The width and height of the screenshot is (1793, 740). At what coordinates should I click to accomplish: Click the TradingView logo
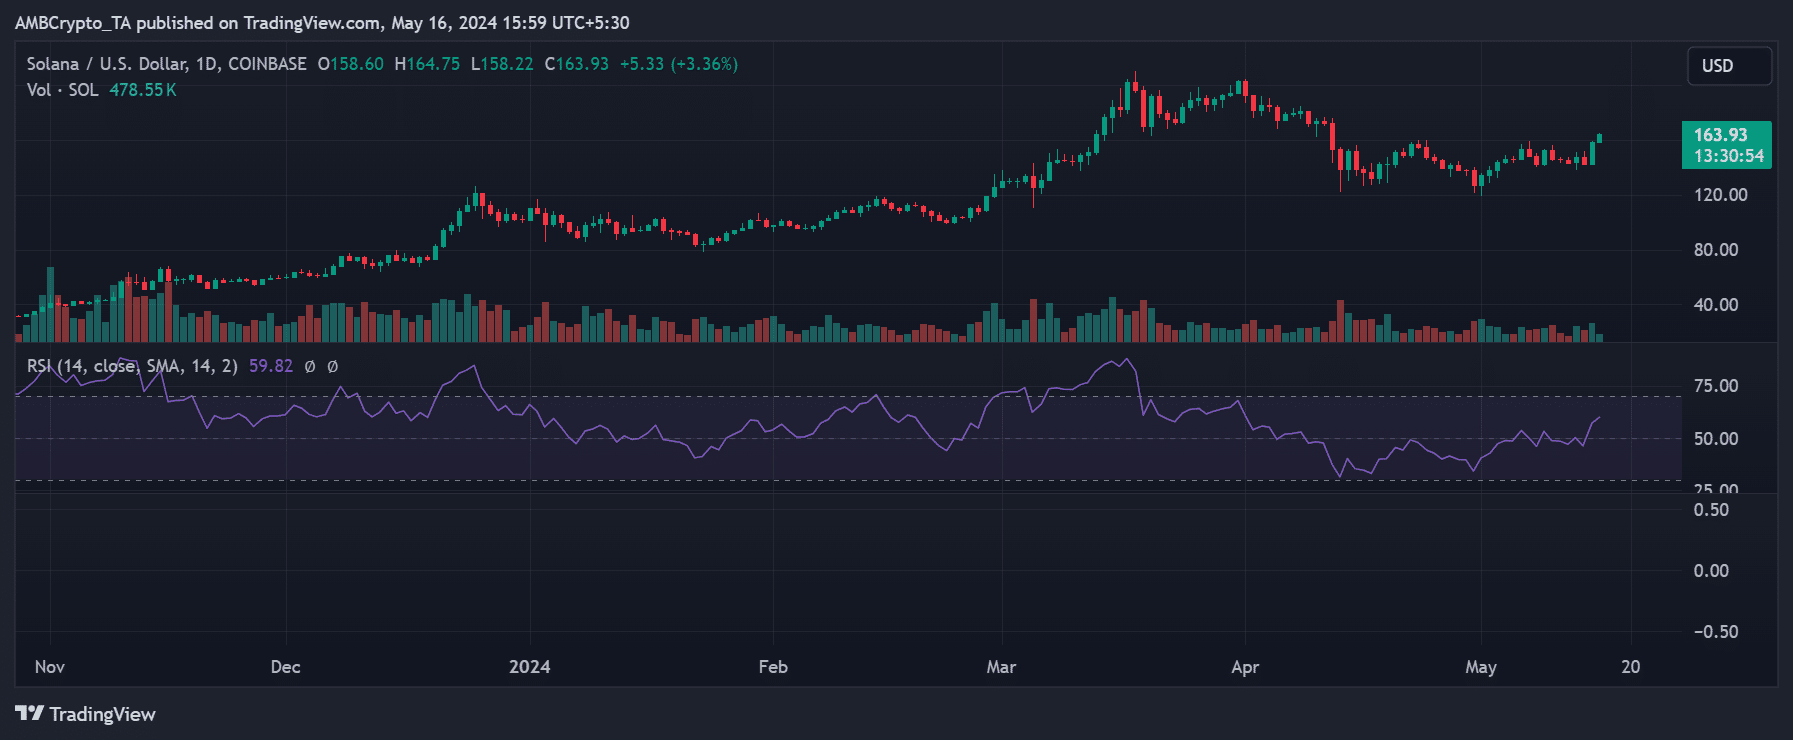[x=86, y=714]
